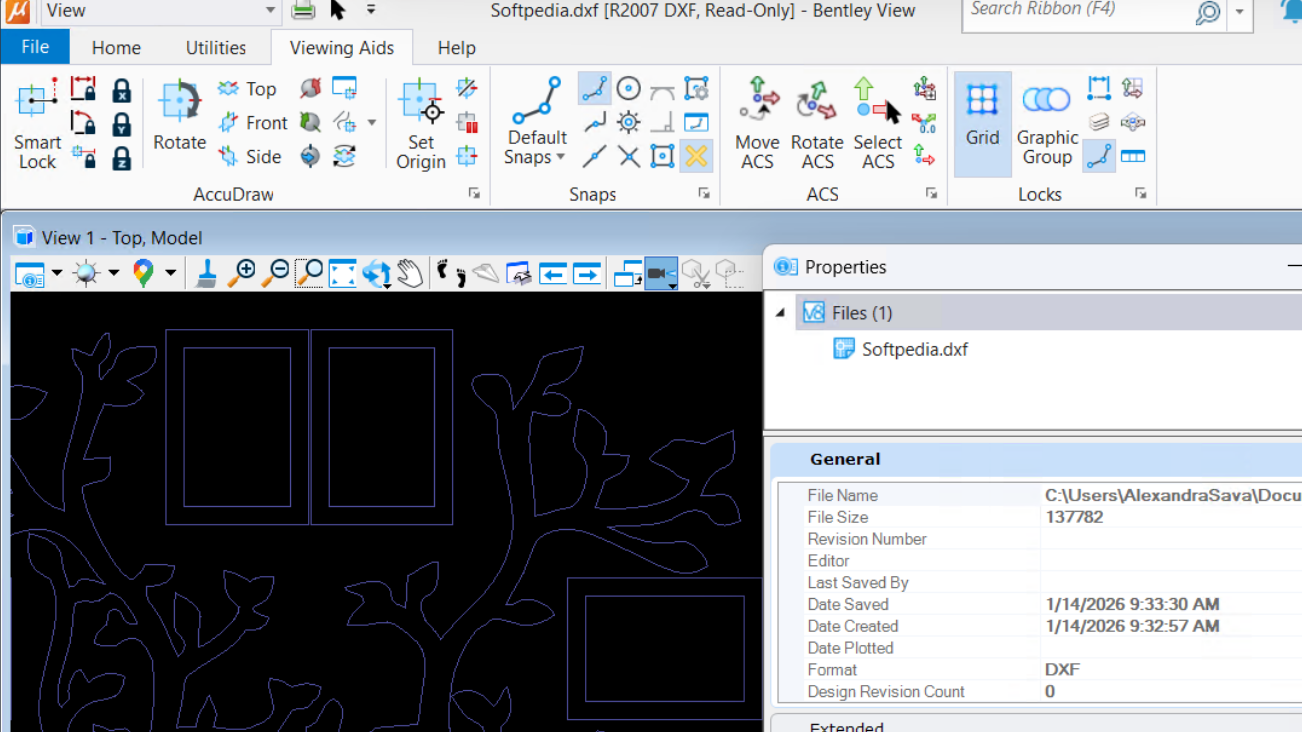The height and width of the screenshot is (732, 1302).
Task: Select the Set Origin tool
Action: coord(421,124)
